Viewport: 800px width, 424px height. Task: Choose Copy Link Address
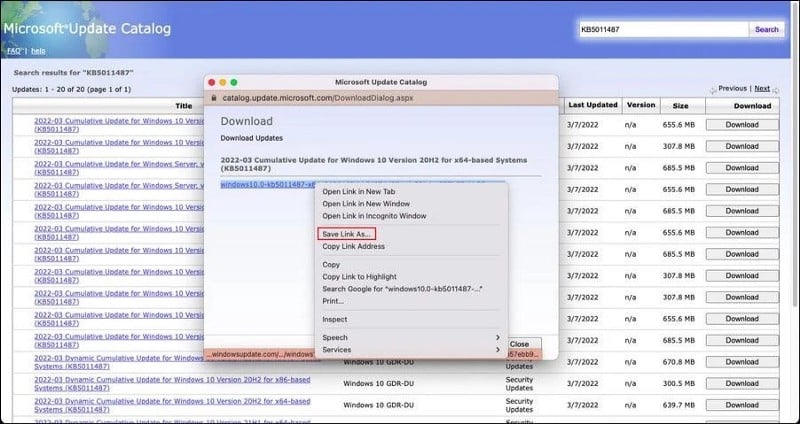pos(353,247)
